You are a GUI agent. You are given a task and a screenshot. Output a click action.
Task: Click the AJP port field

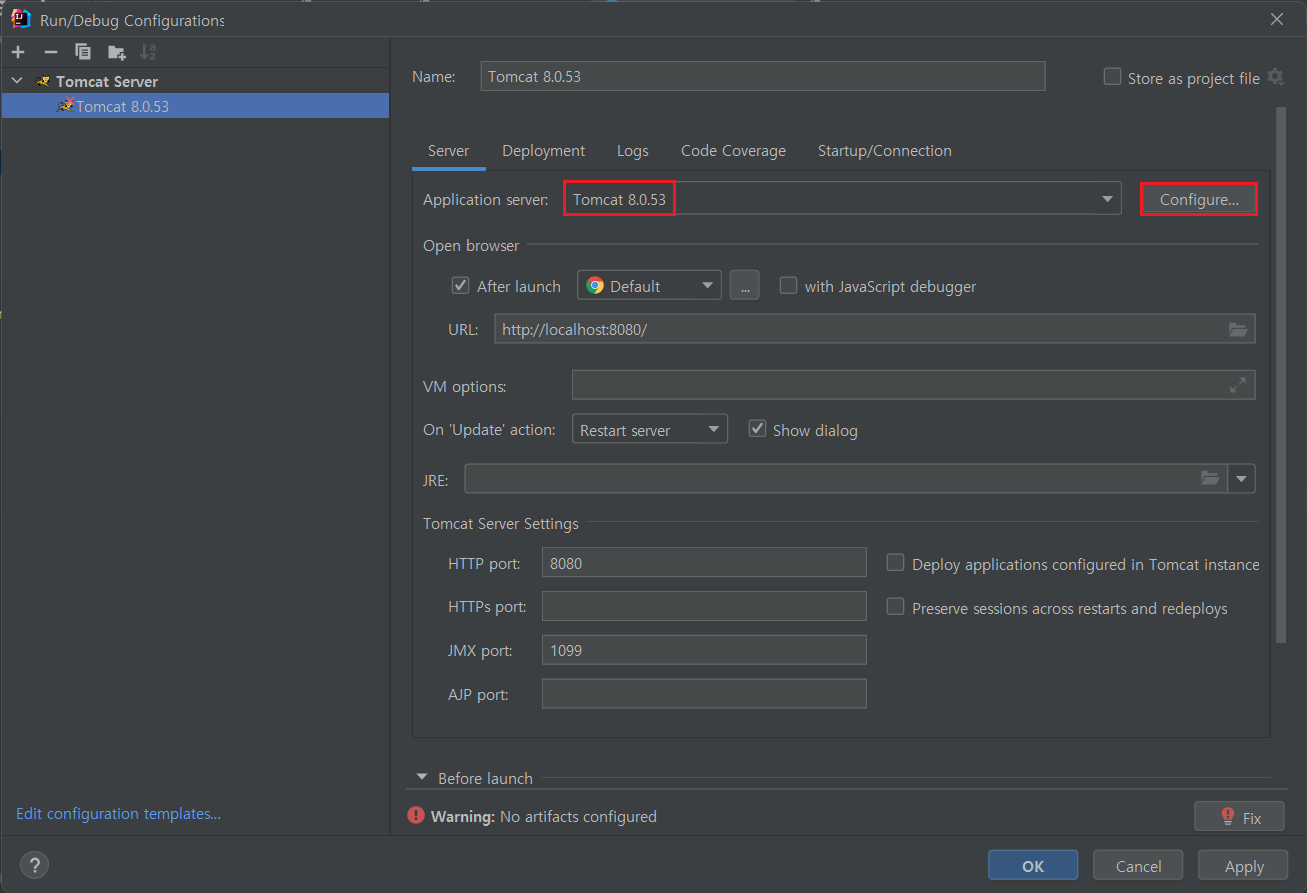click(x=704, y=694)
